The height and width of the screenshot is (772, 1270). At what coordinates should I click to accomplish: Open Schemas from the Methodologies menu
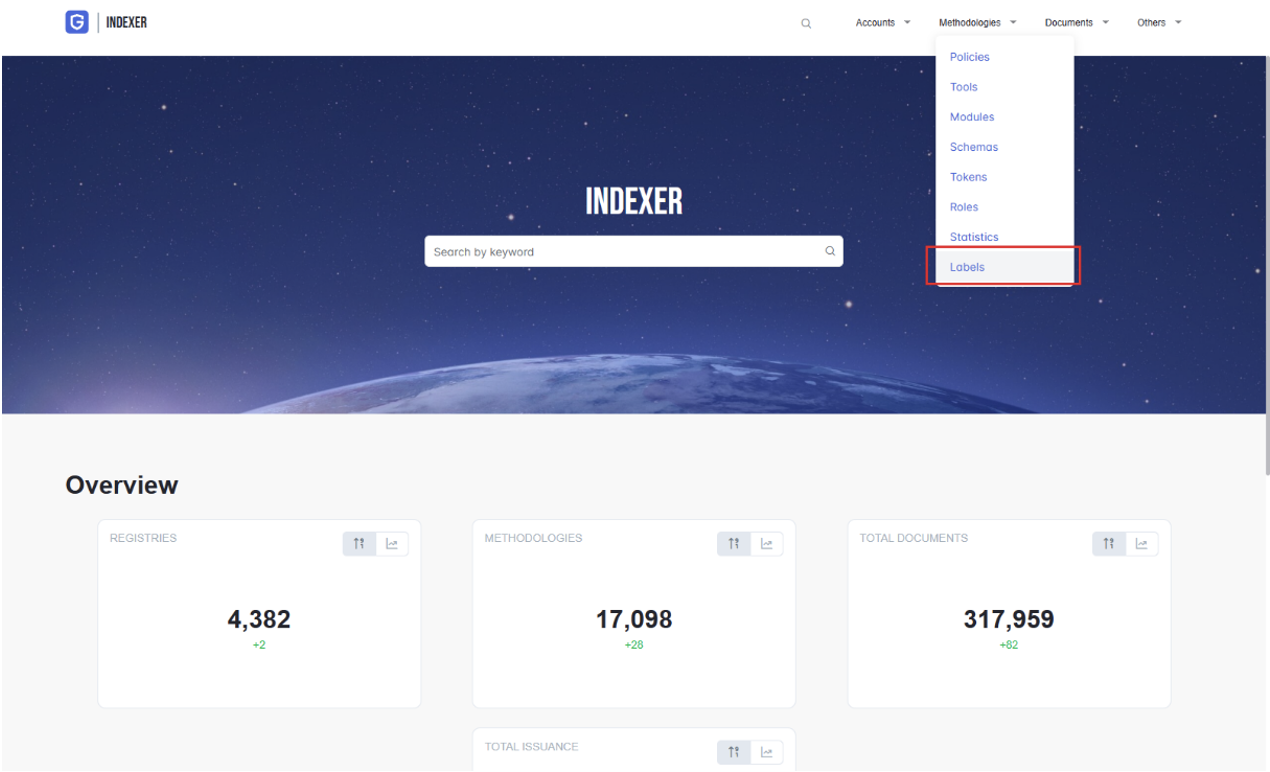(973, 147)
